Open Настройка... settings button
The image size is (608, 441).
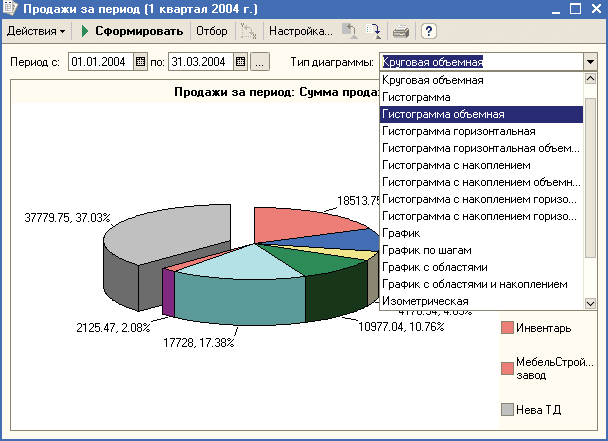click(x=301, y=31)
